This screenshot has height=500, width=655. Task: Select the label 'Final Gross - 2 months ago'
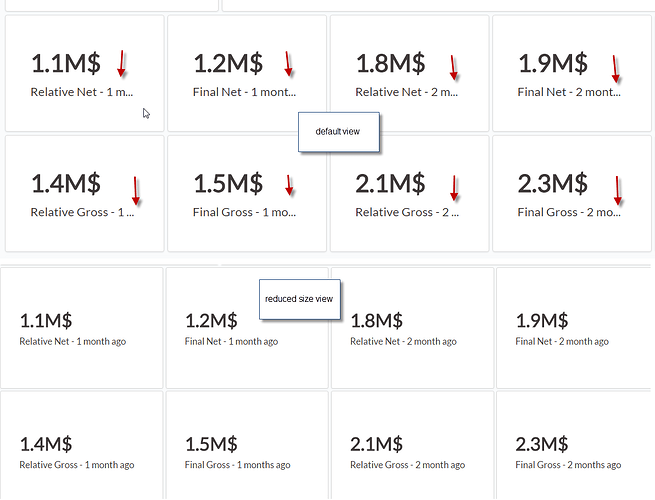click(569, 464)
